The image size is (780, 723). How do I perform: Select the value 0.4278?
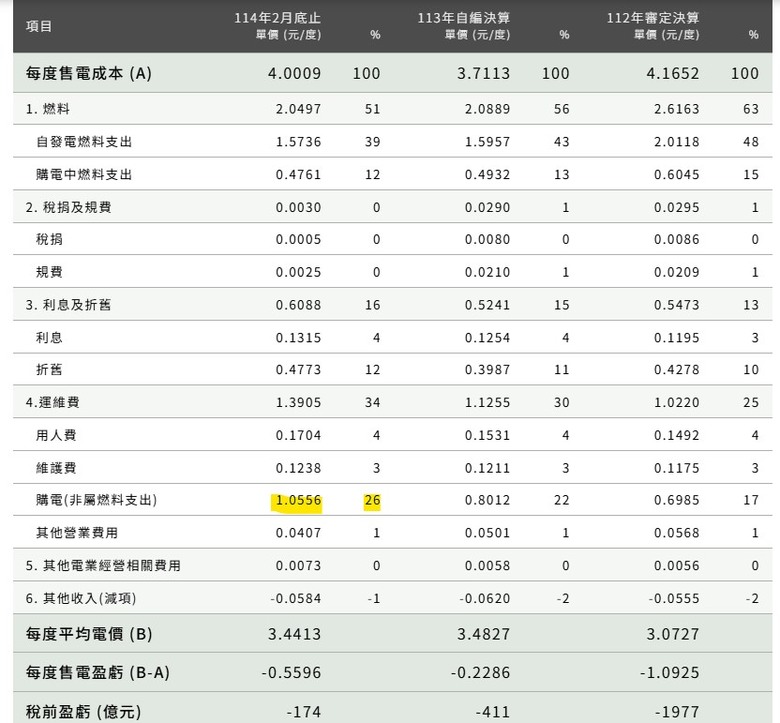677,370
